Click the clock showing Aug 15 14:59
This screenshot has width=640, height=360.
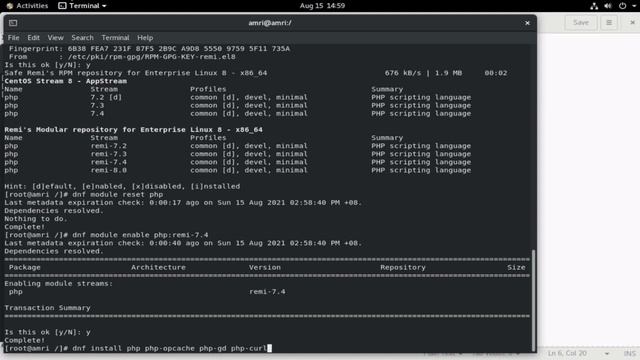pos(322,6)
